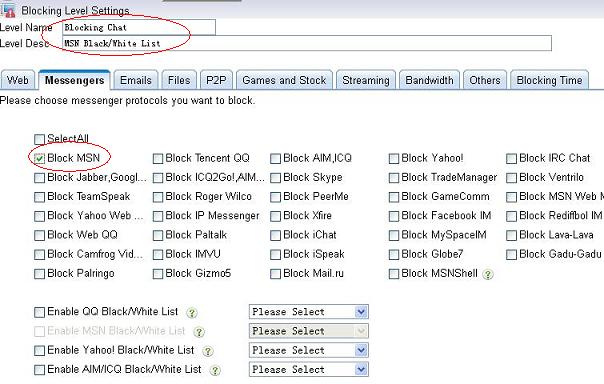Check the Block Yahoo! box
This screenshot has width=604, height=384.
[393, 158]
